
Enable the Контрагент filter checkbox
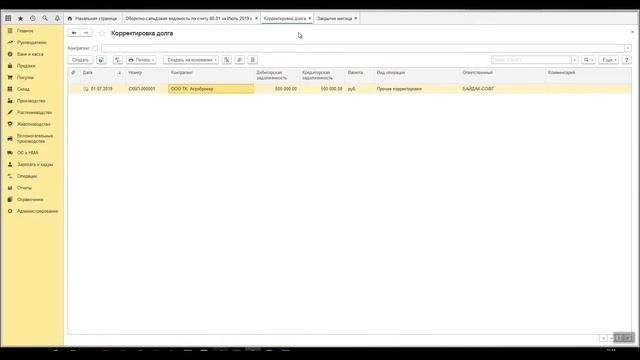(95, 48)
